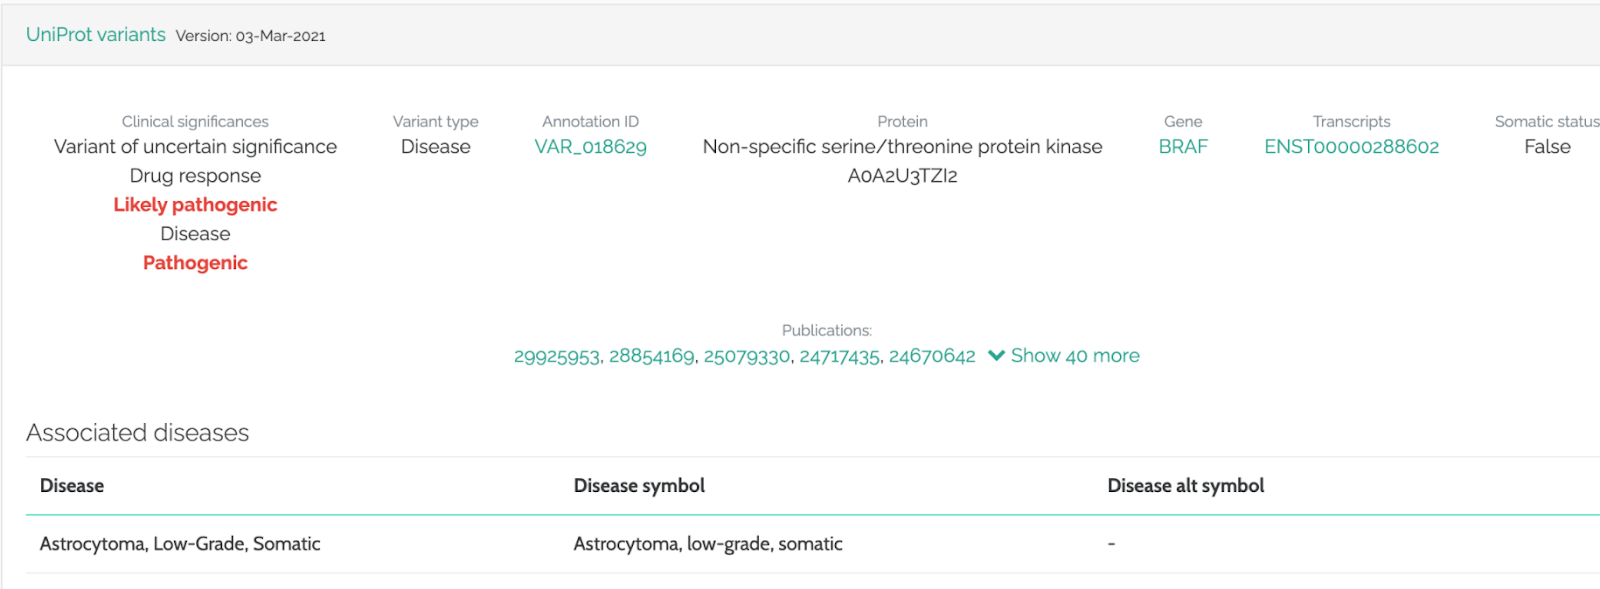
Task: Open publication 29925953
Action: click(x=557, y=357)
